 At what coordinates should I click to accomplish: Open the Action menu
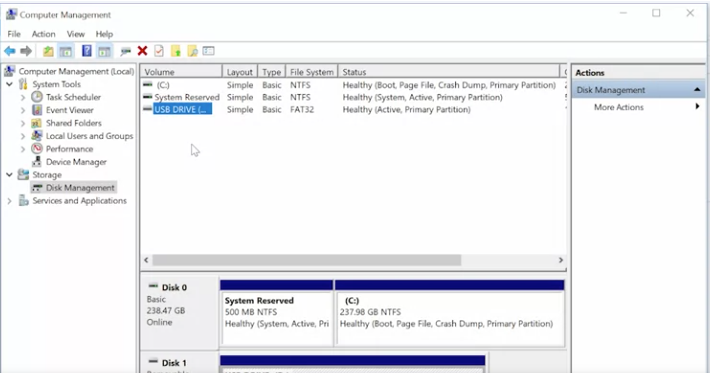coord(43,34)
